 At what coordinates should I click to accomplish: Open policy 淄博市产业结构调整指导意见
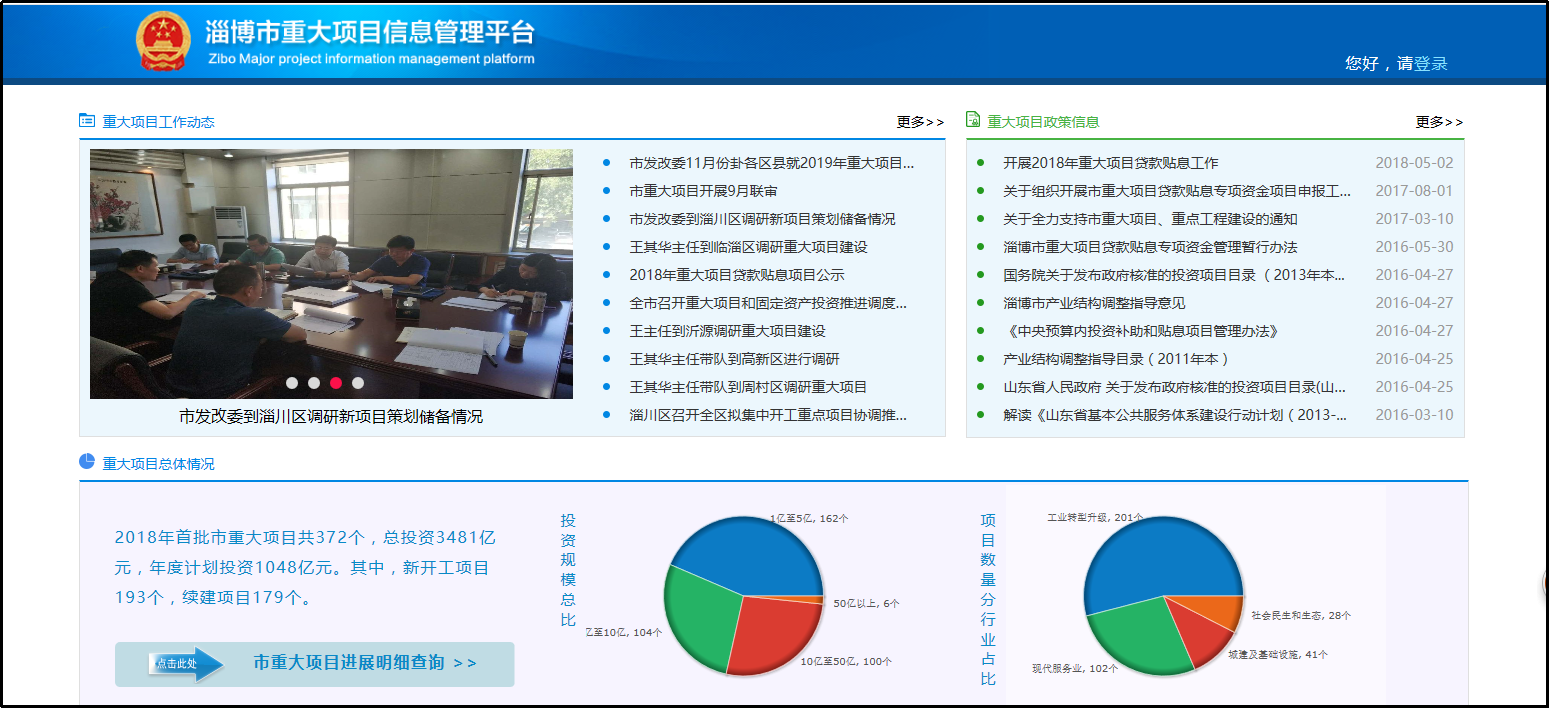click(1094, 303)
